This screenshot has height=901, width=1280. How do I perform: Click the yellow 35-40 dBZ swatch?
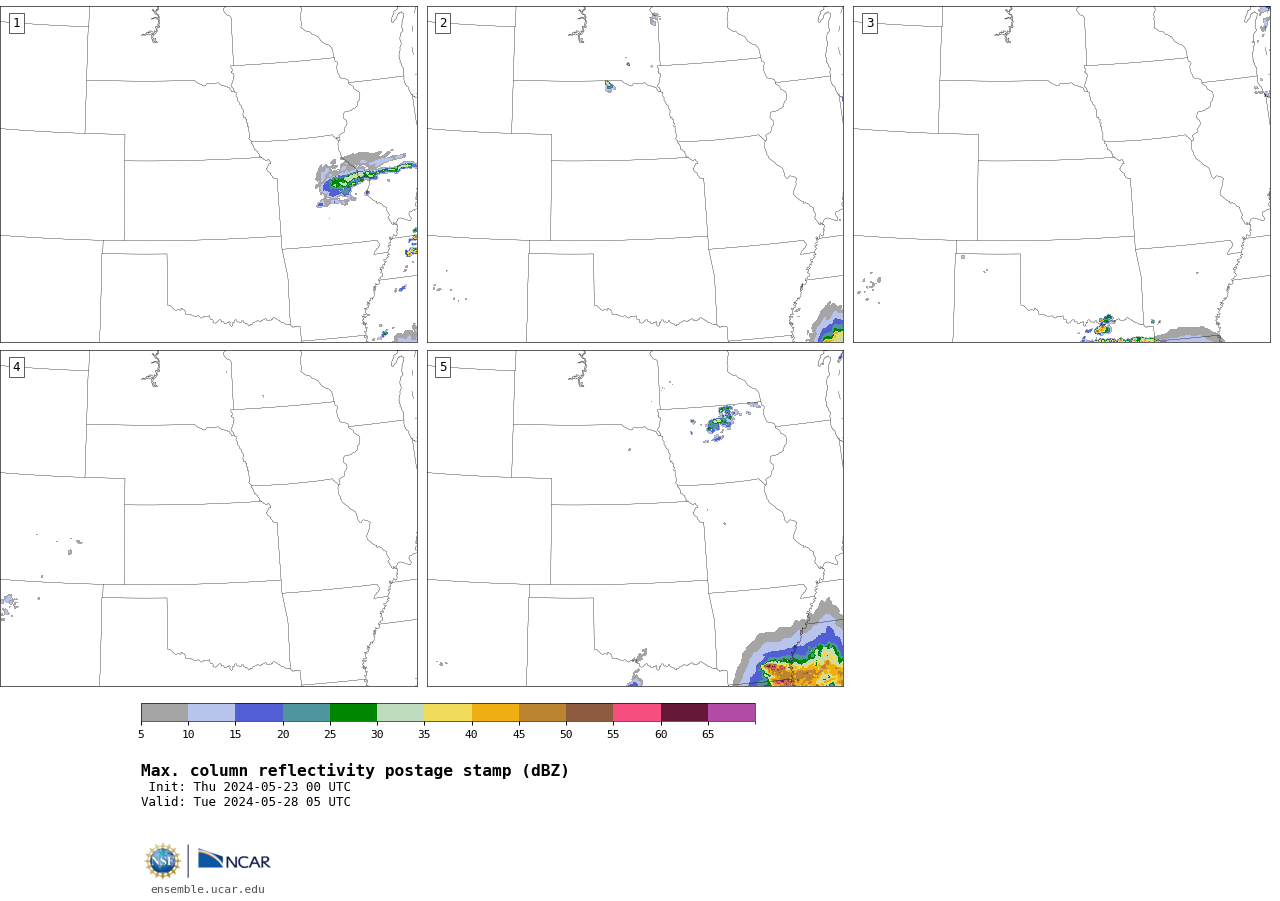pos(448,713)
